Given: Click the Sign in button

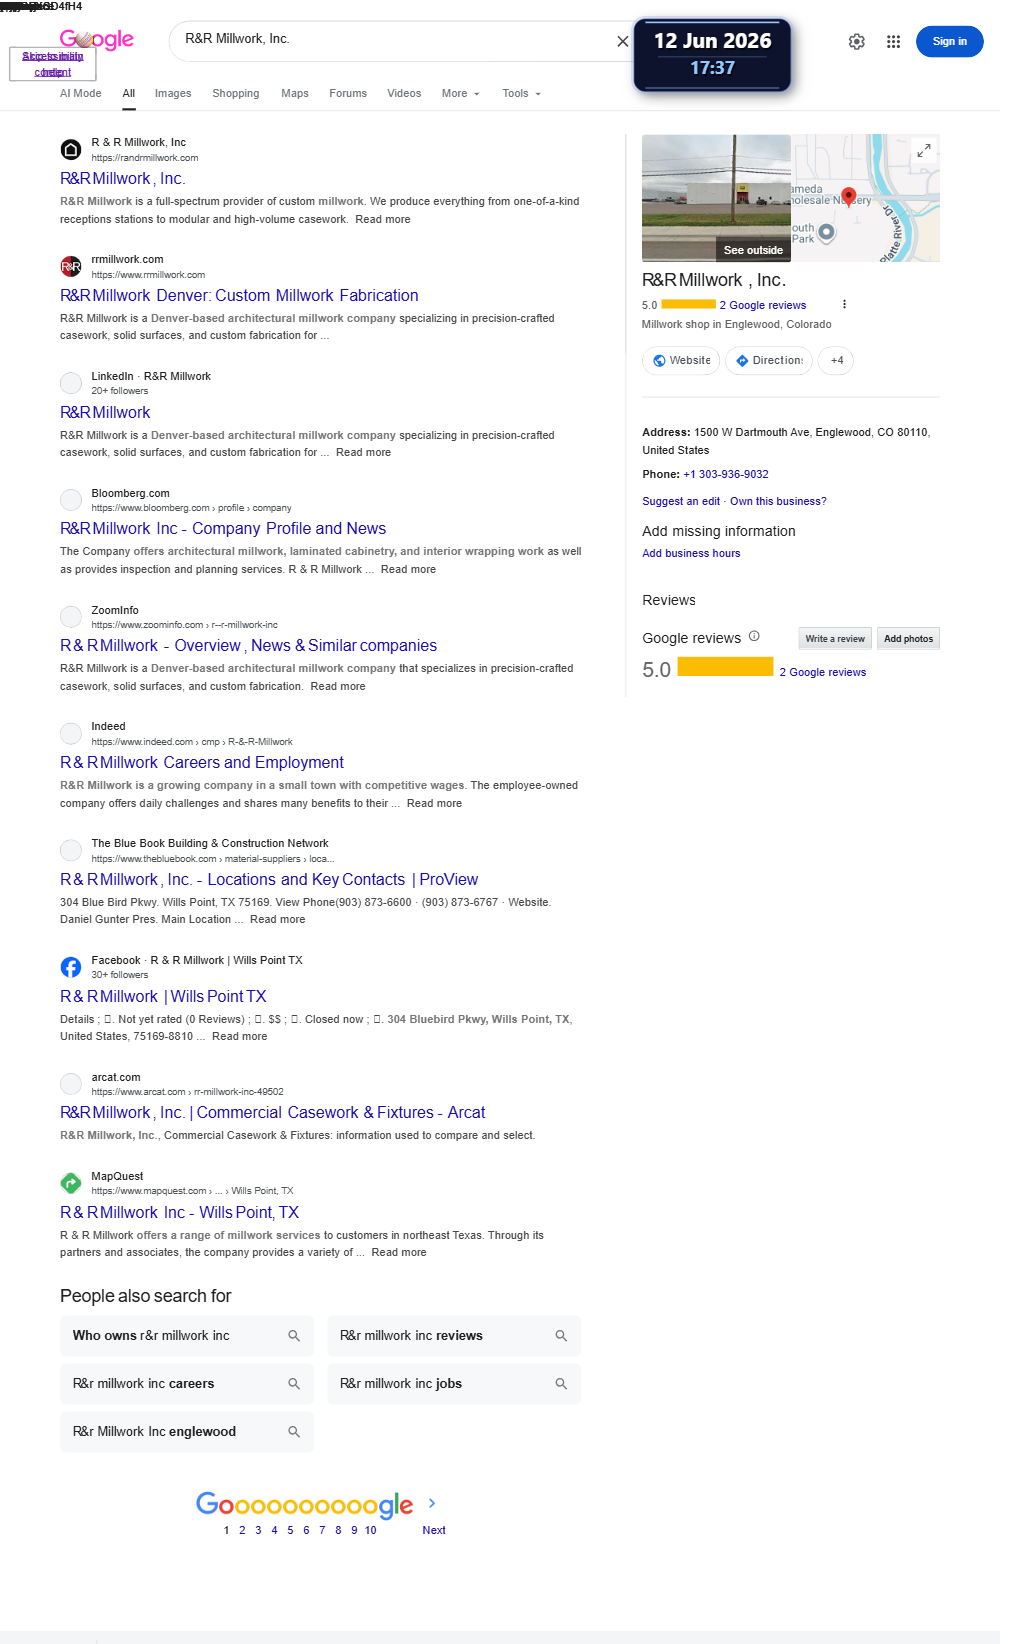Looking at the screenshot, I should 950,41.
